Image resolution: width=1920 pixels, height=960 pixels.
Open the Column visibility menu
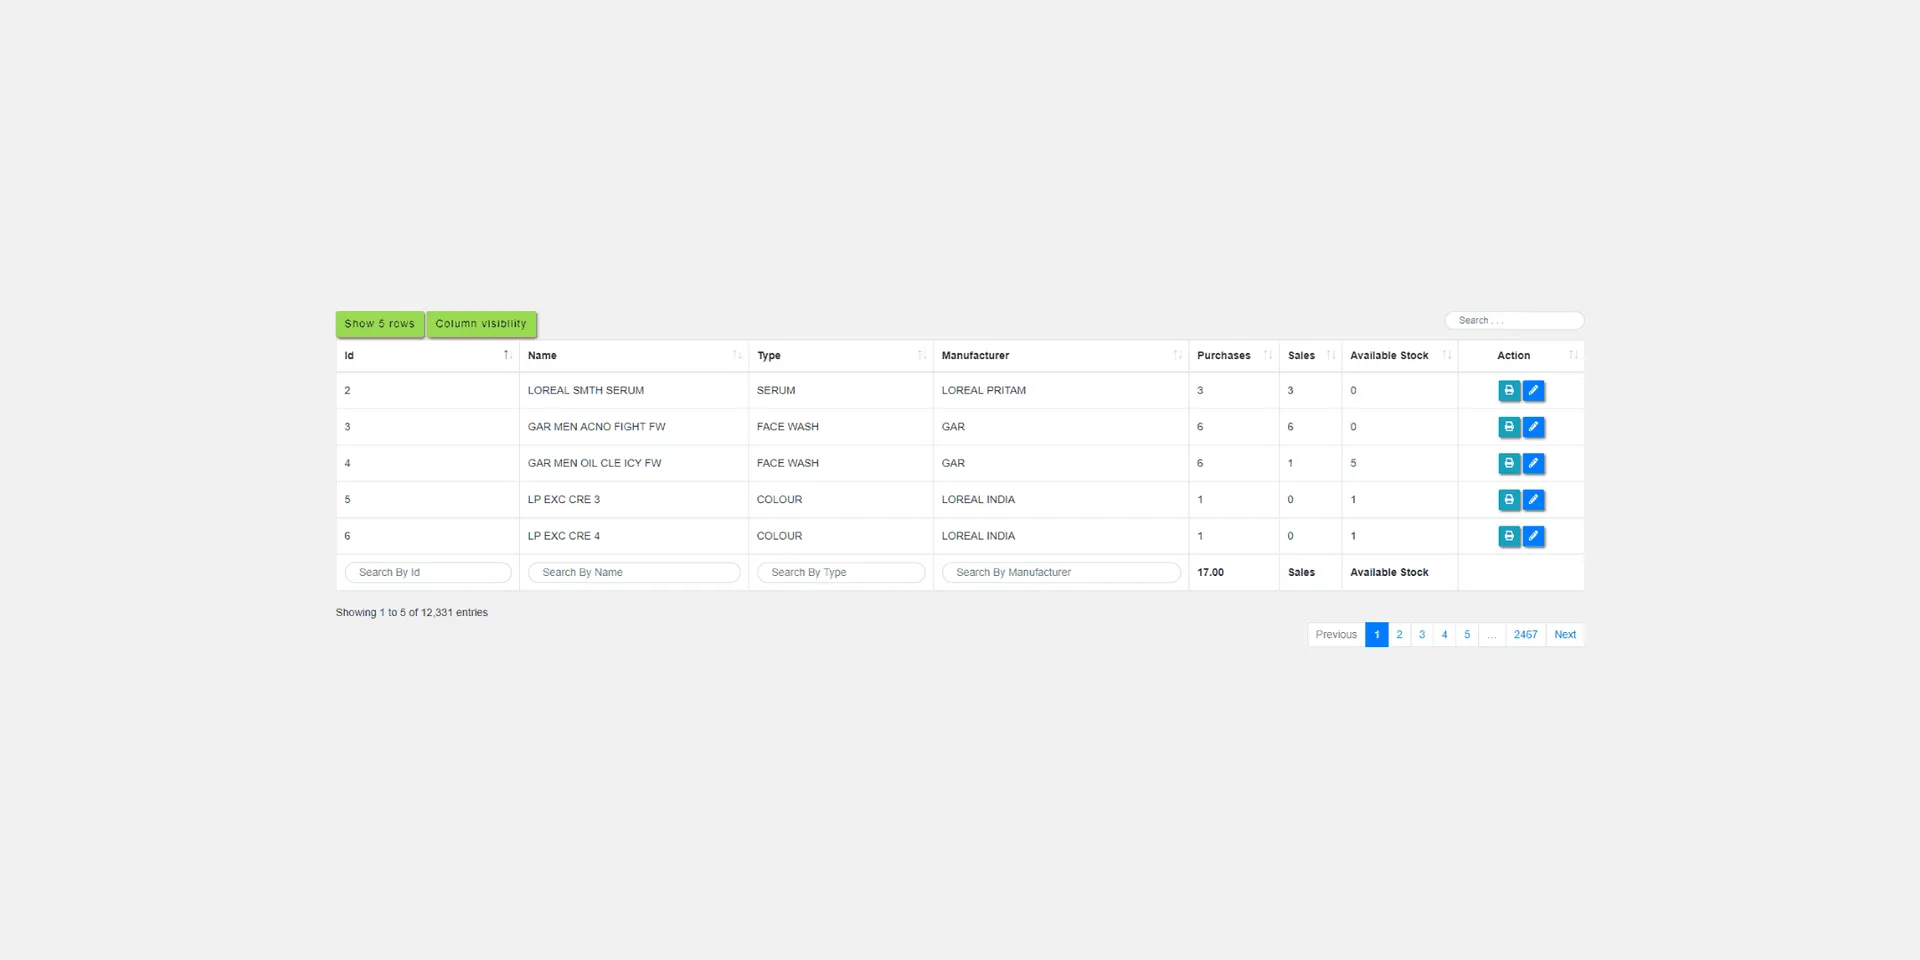(x=481, y=324)
